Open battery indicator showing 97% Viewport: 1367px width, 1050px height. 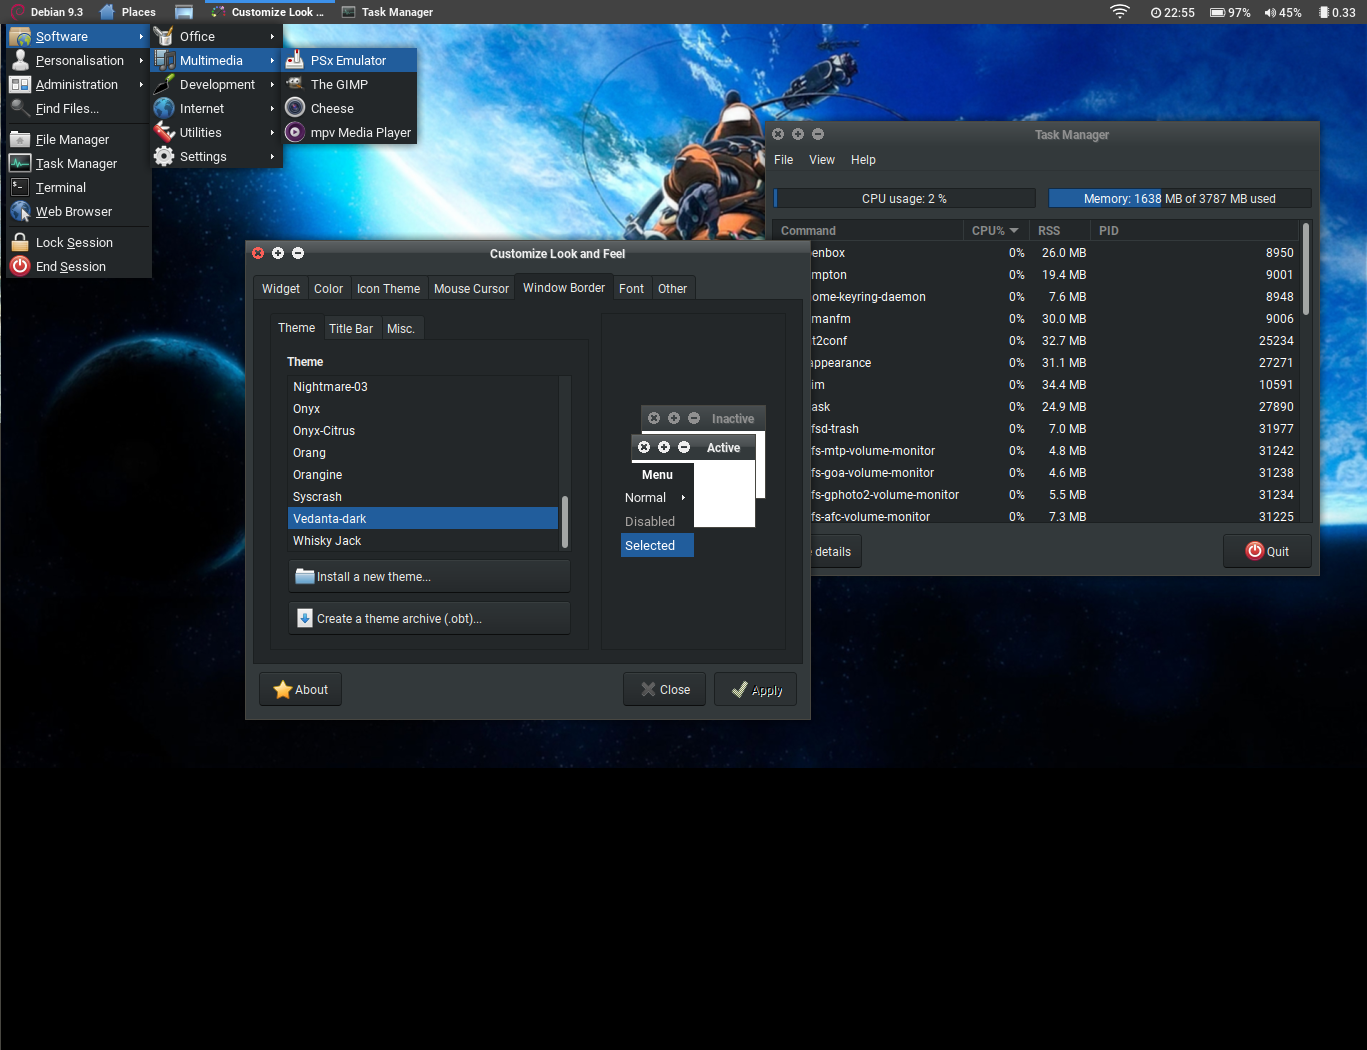tap(1230, 12)
